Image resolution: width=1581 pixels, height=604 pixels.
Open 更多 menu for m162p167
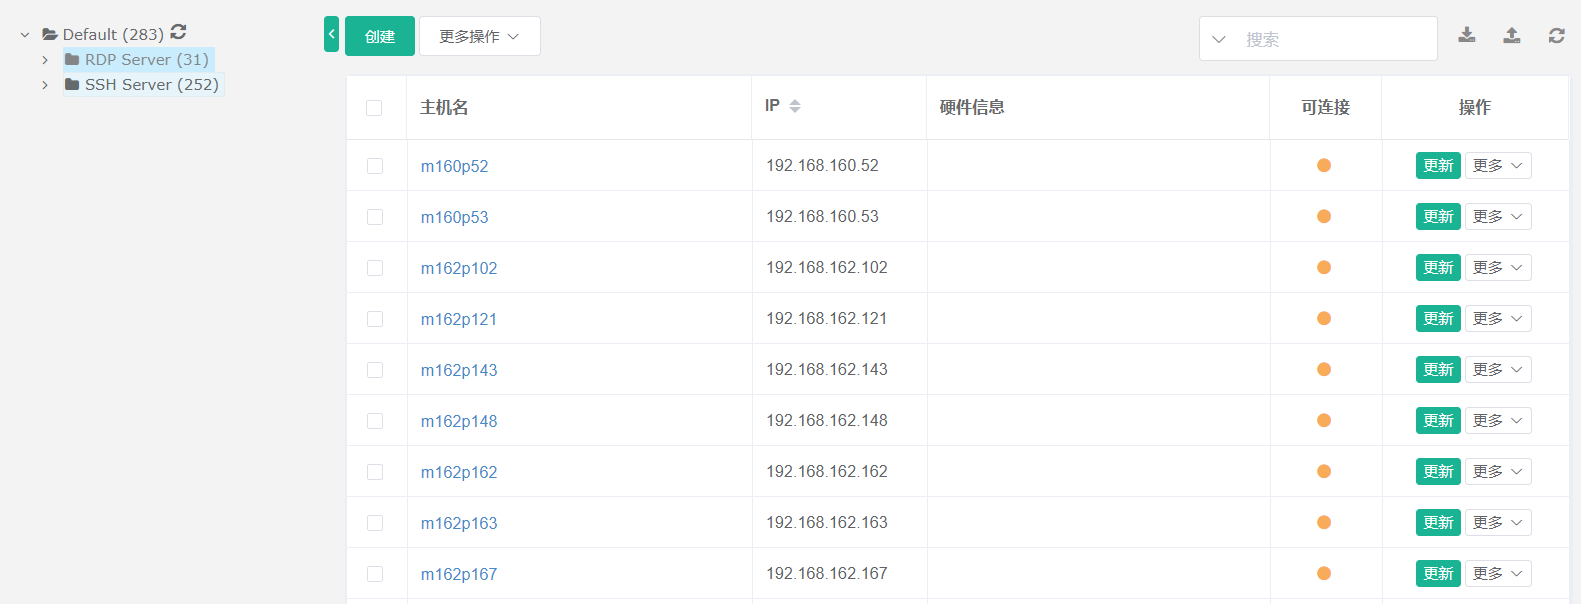tap(1498, 574)
